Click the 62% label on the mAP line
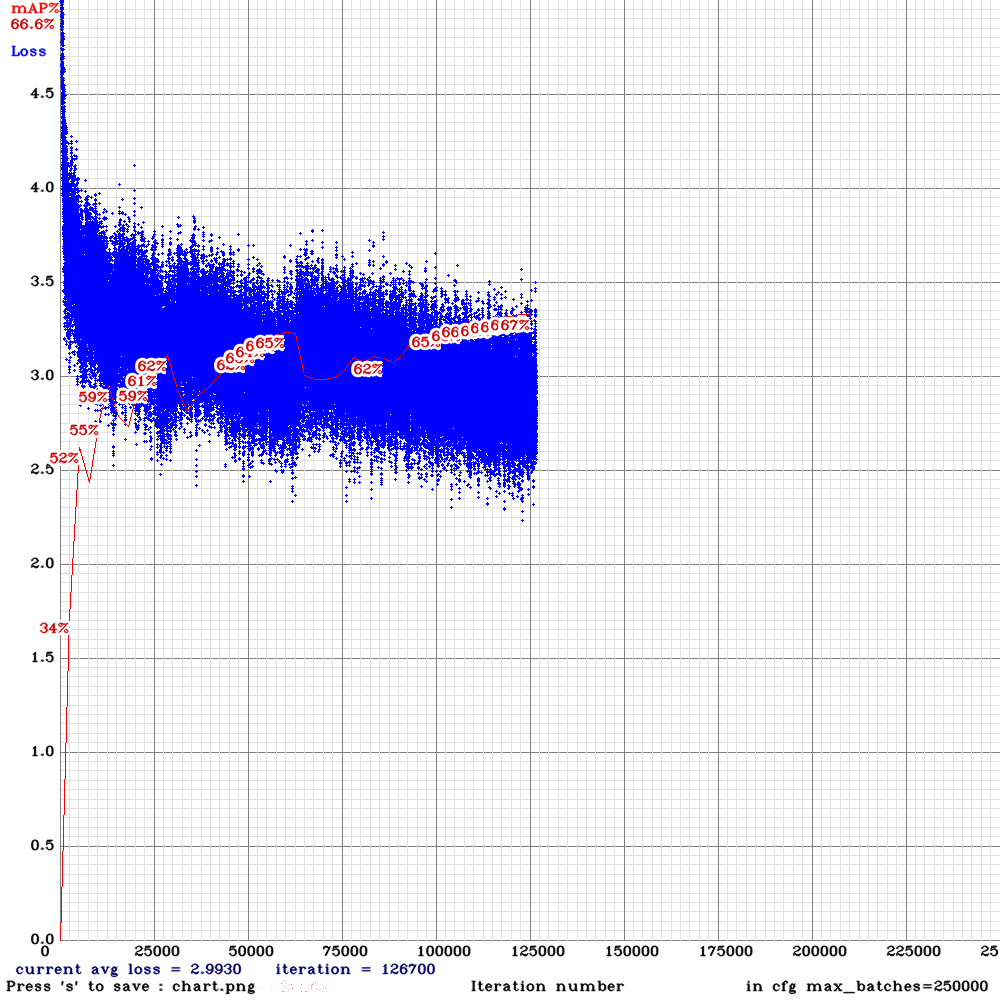Image resolution: width=1000 pixels, height=1000 pixels. (x=150, y=366)
